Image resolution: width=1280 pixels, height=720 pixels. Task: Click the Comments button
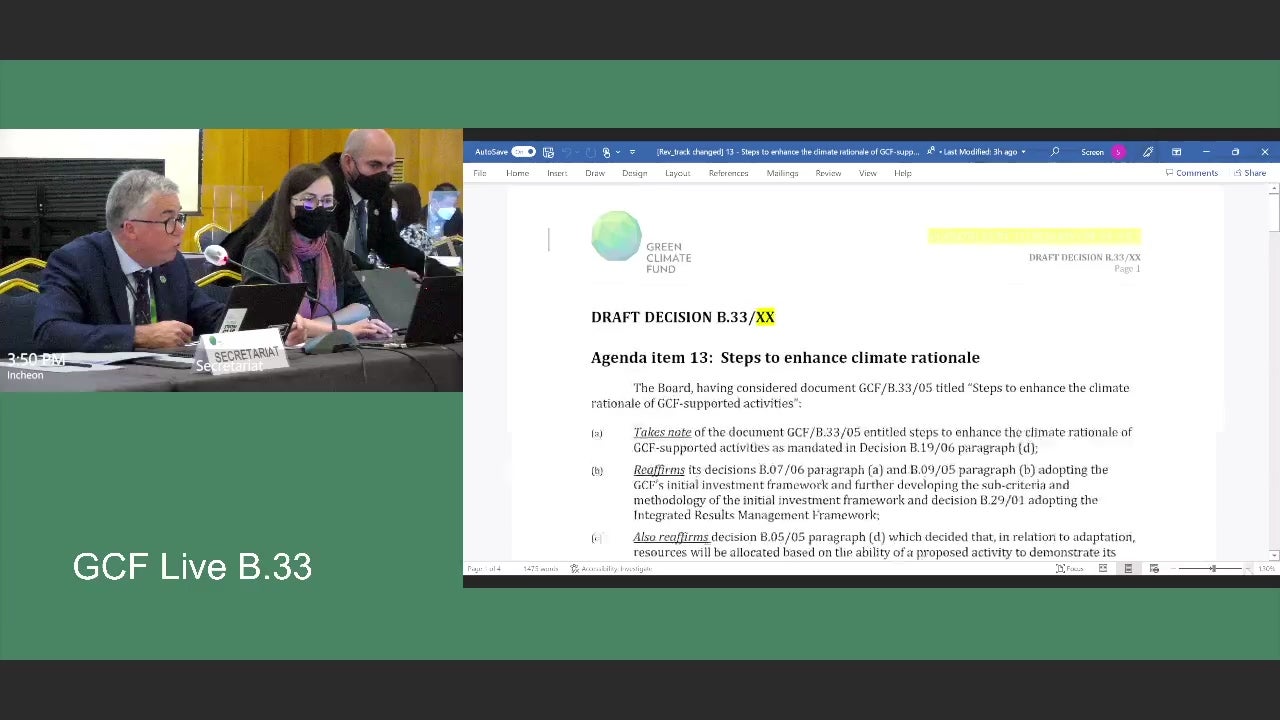click(1191, 173)
